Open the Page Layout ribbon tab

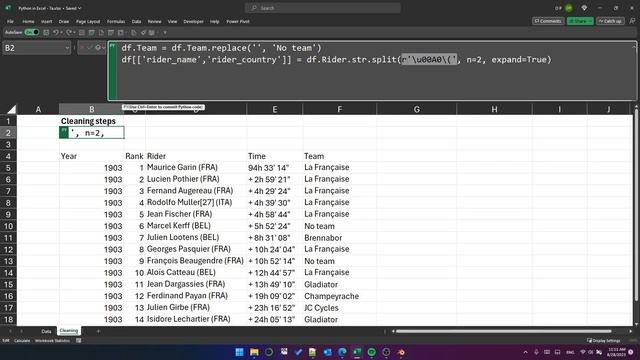tap(88, 21)
